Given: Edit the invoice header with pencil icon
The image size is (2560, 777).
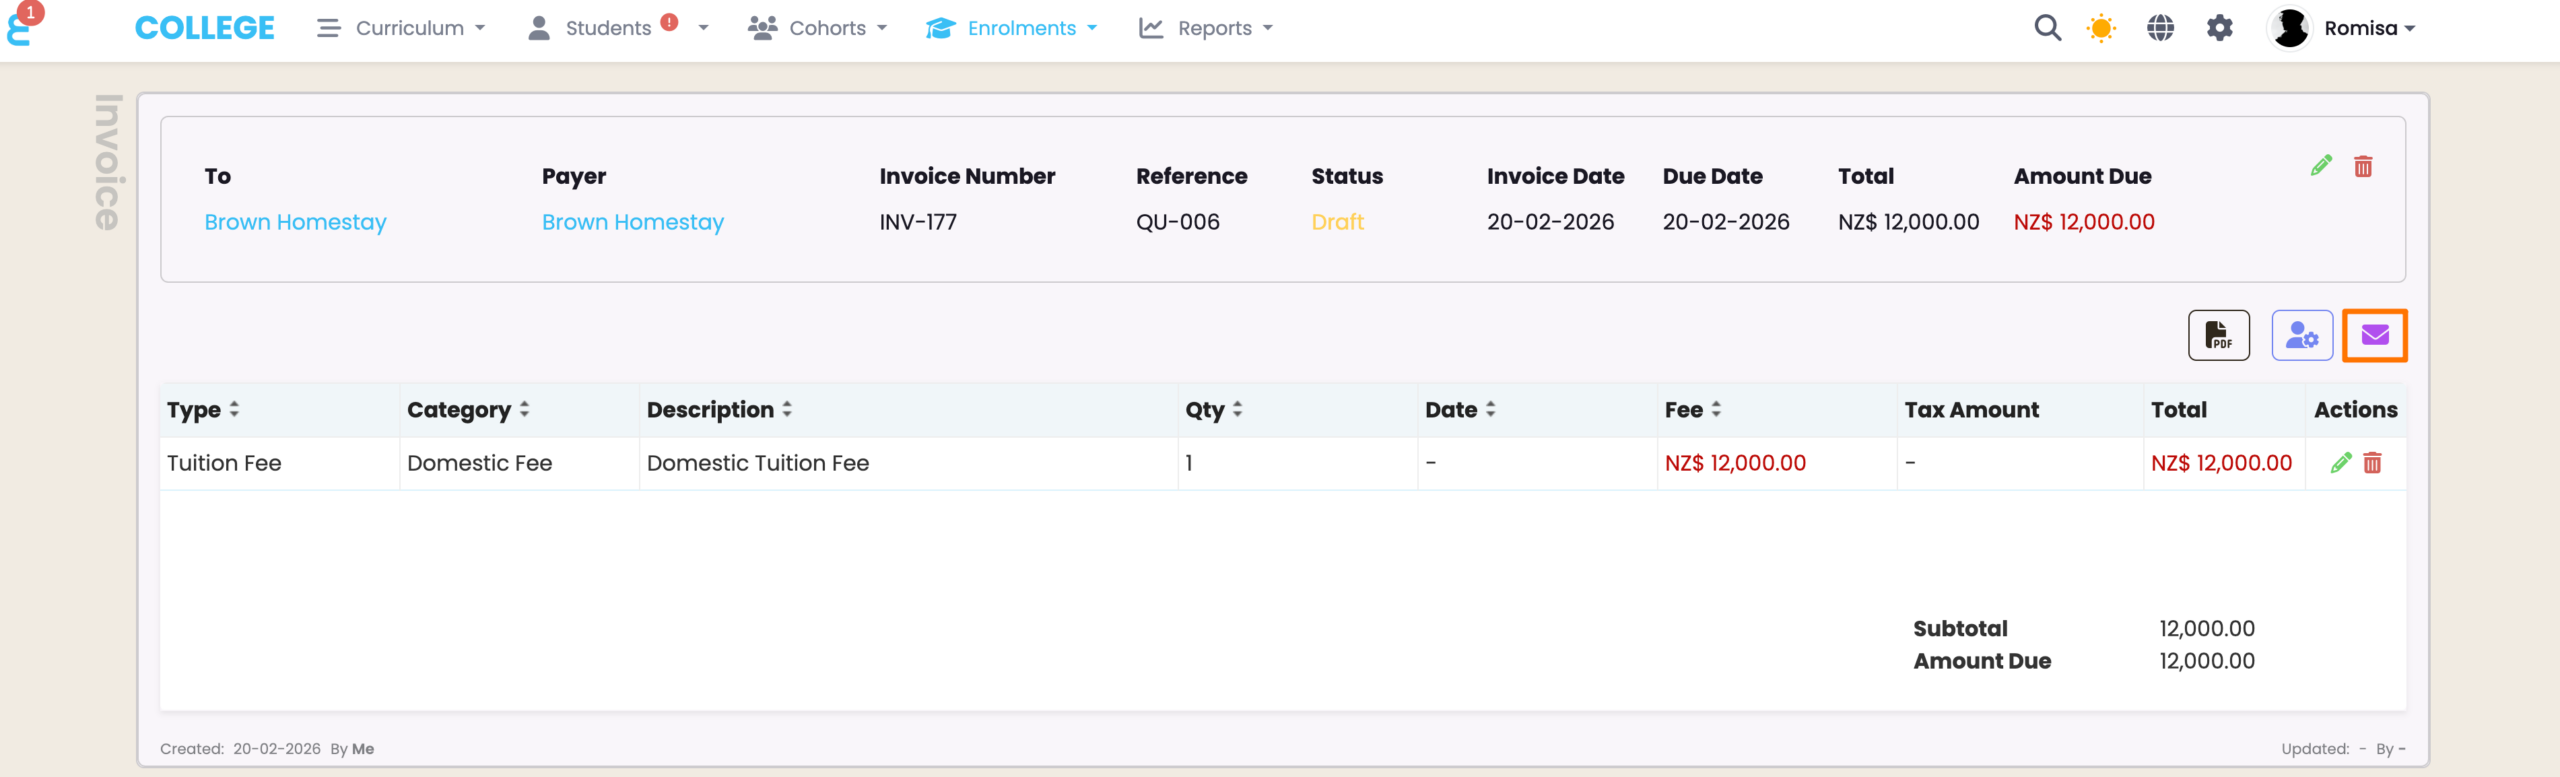Looking at the screenshot, I should pos(2321,166).
